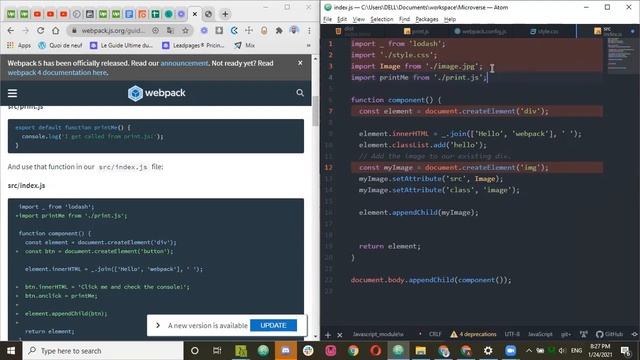Switch to the style.css tab in Atom
Viewport: 640px width, 360px height.
545,31
